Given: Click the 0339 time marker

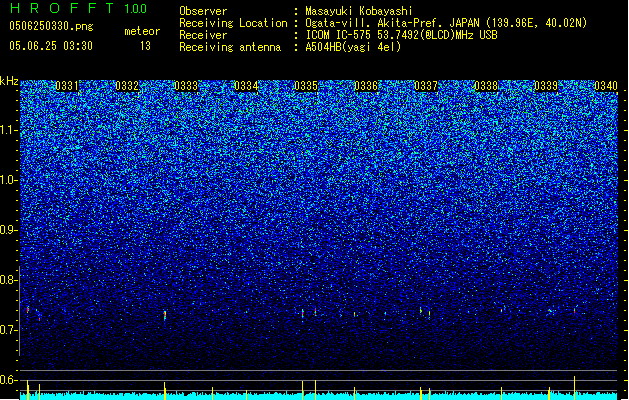Looking at the screenshot, I should point(546,86).
